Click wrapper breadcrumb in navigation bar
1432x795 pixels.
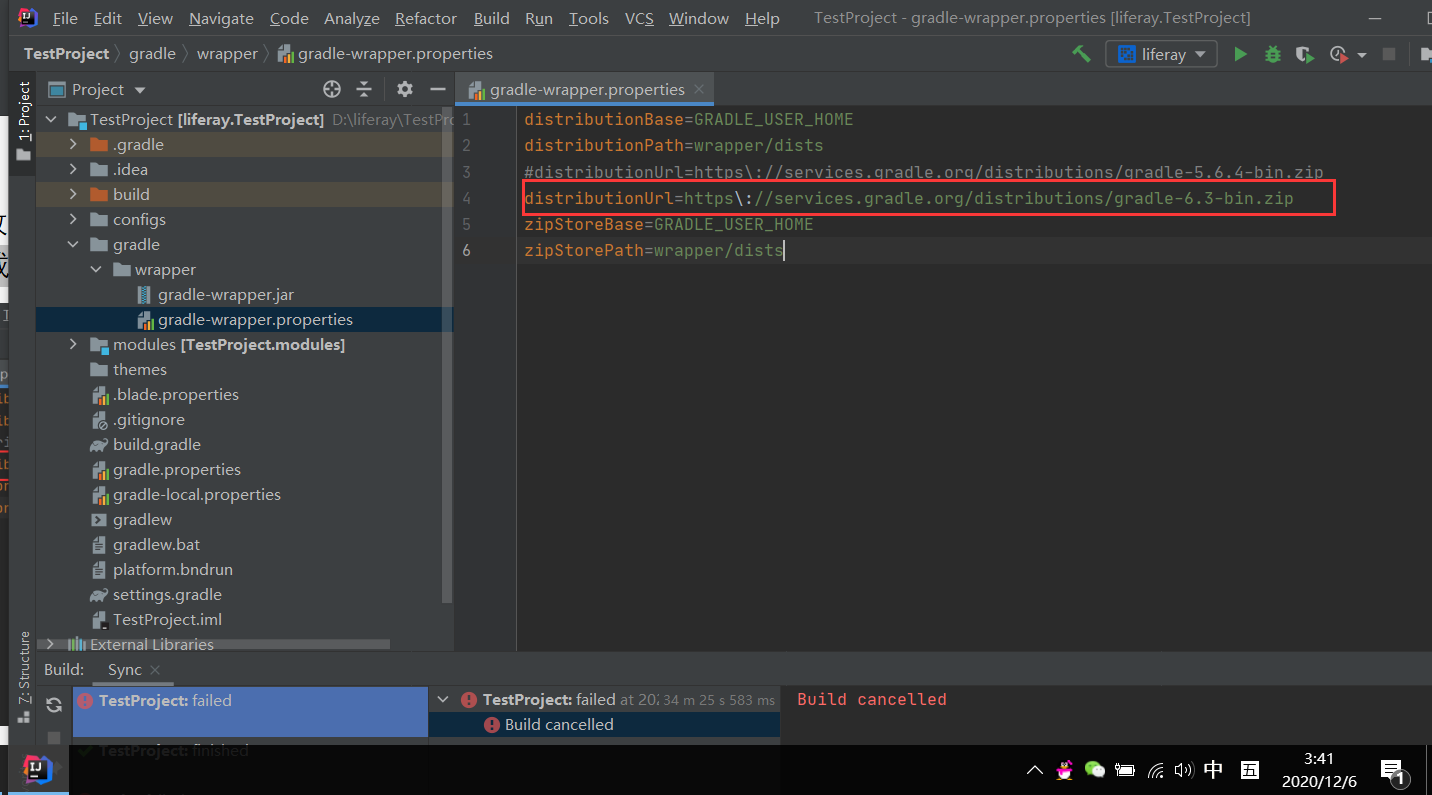(227, 54)
